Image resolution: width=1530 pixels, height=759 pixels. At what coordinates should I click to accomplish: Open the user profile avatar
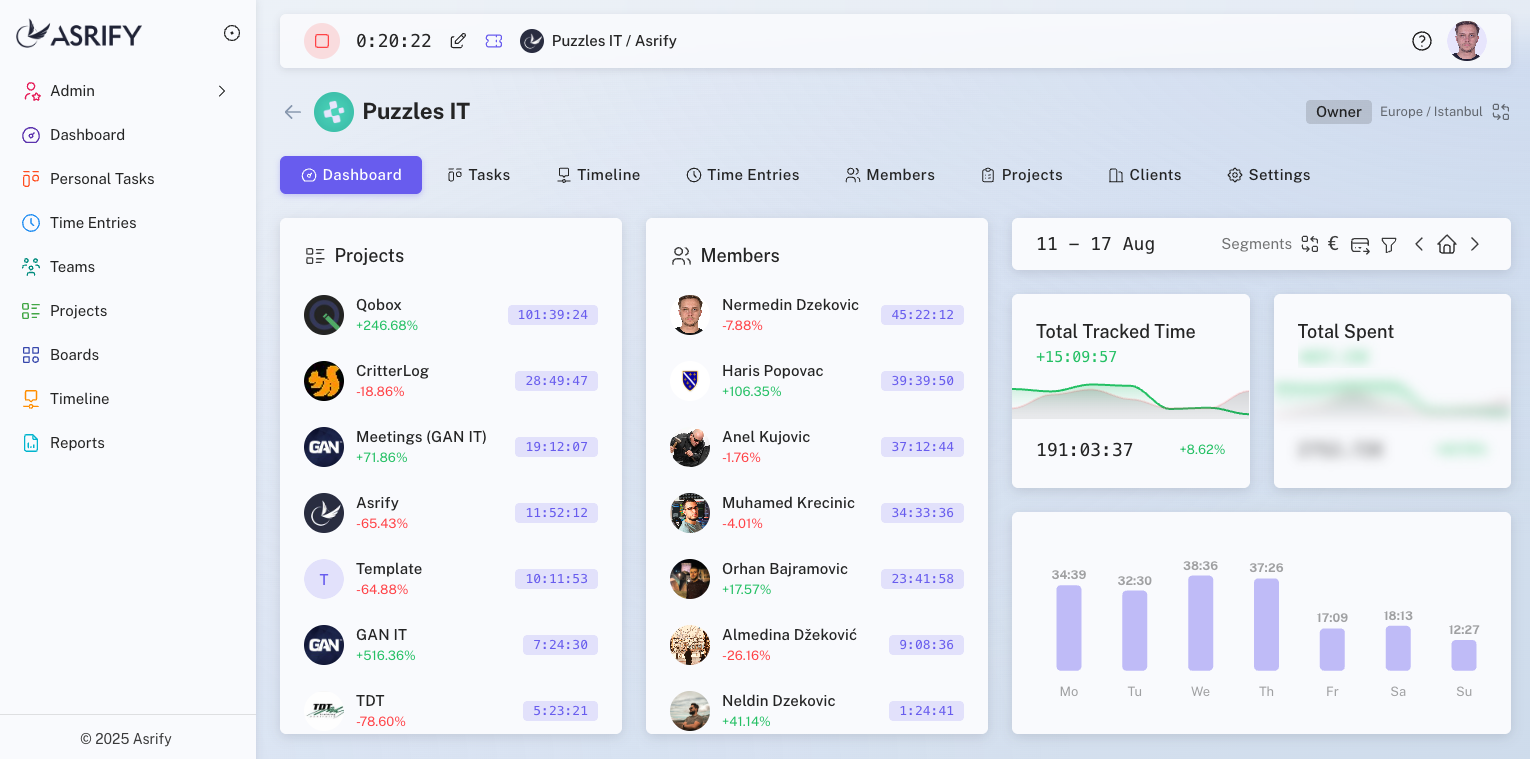(1467, 41)
